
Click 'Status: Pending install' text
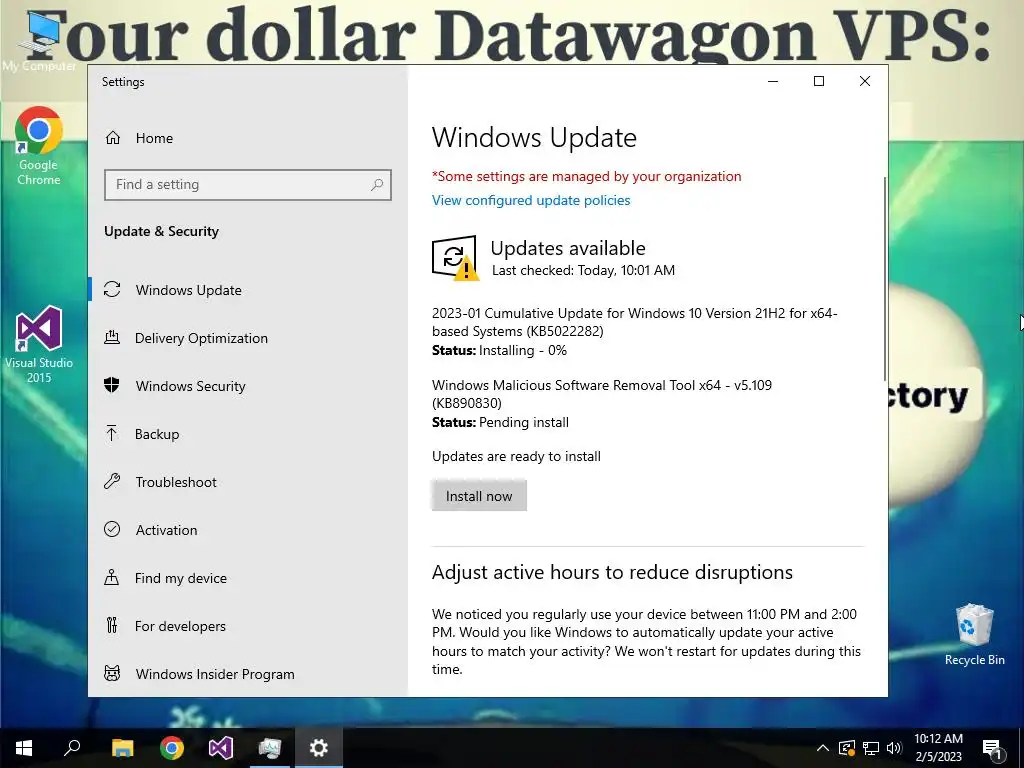pyautogui.click(x=500, y=423)
